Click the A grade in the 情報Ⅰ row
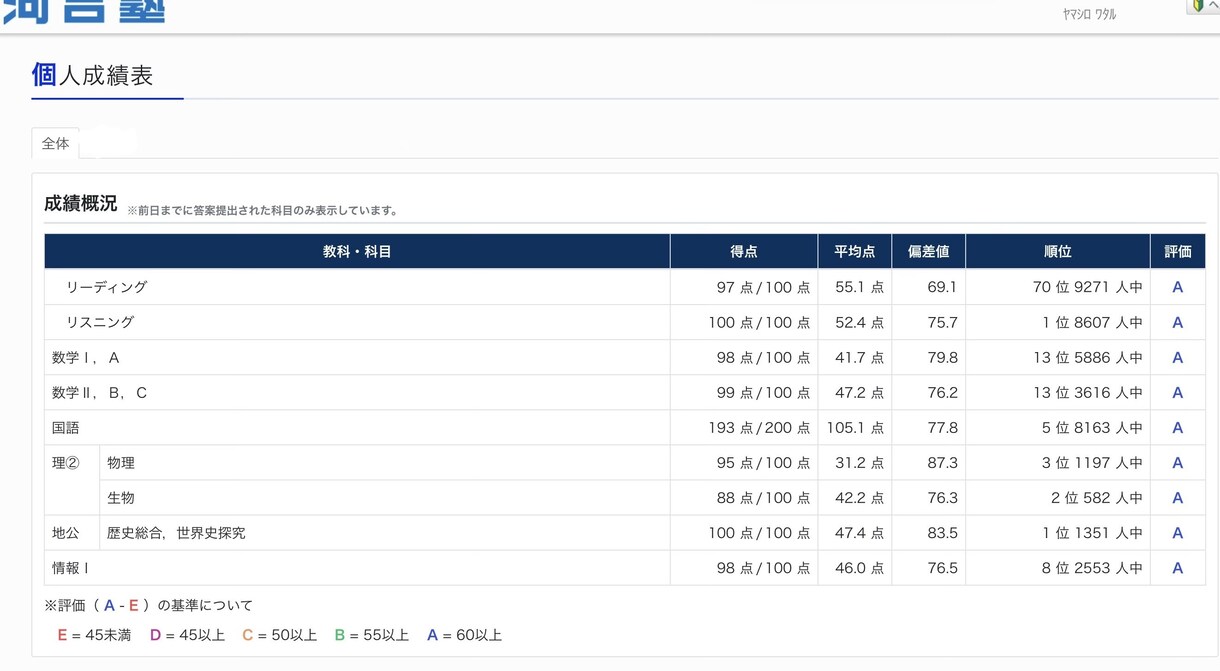The width and height of the screenshot is (1220, 671). [1178, 568]
